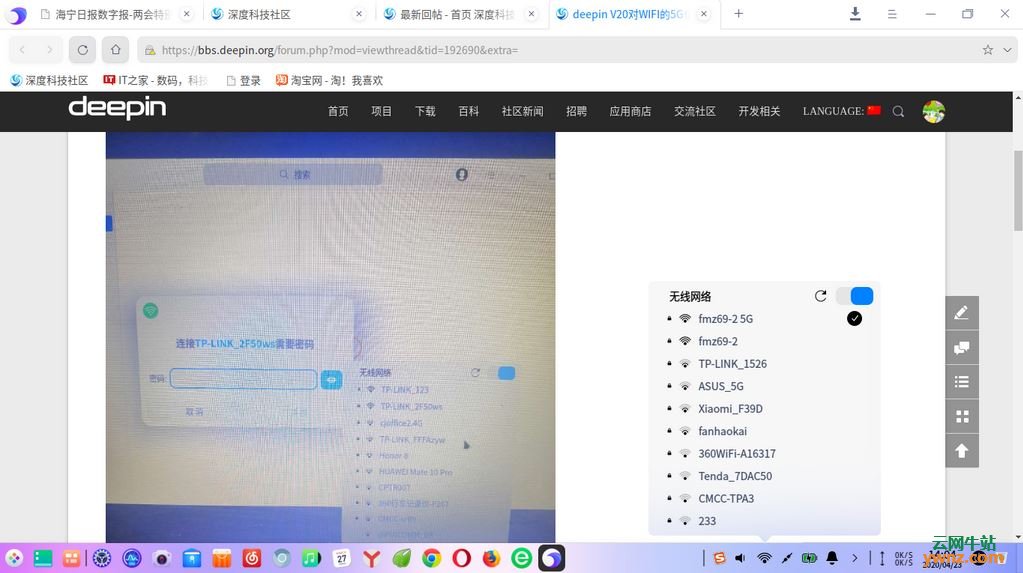Expand the address bar dropdown chevron

1007,50
